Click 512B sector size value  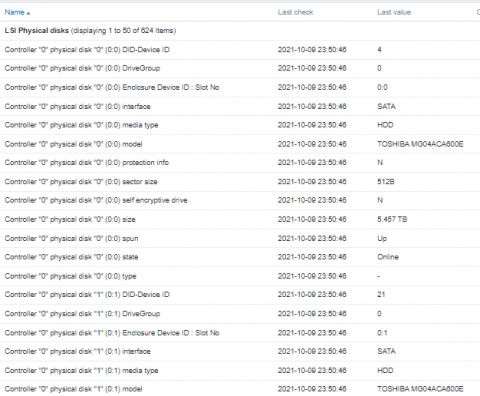(386, 182)
